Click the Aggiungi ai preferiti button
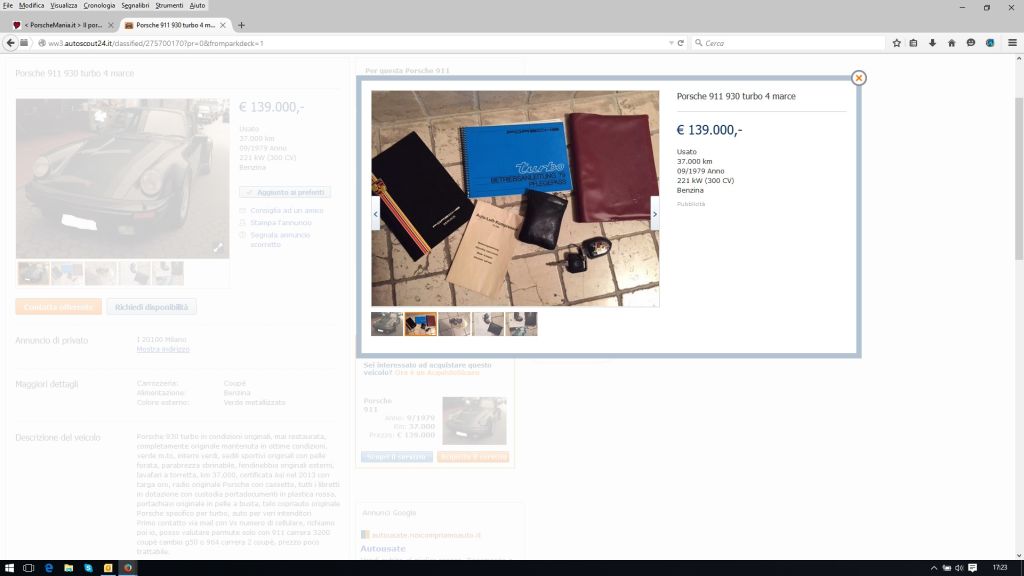Image resolution: width=1024 pixels, height=576 pixels. coord(285,192)
